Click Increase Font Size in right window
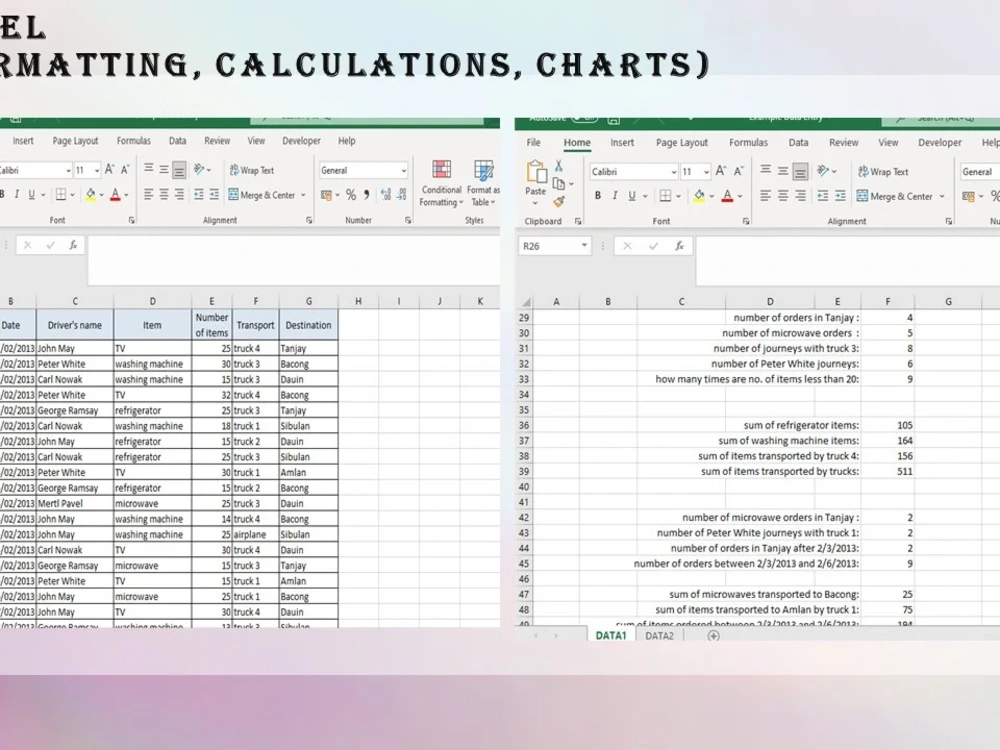 (721, 171)
